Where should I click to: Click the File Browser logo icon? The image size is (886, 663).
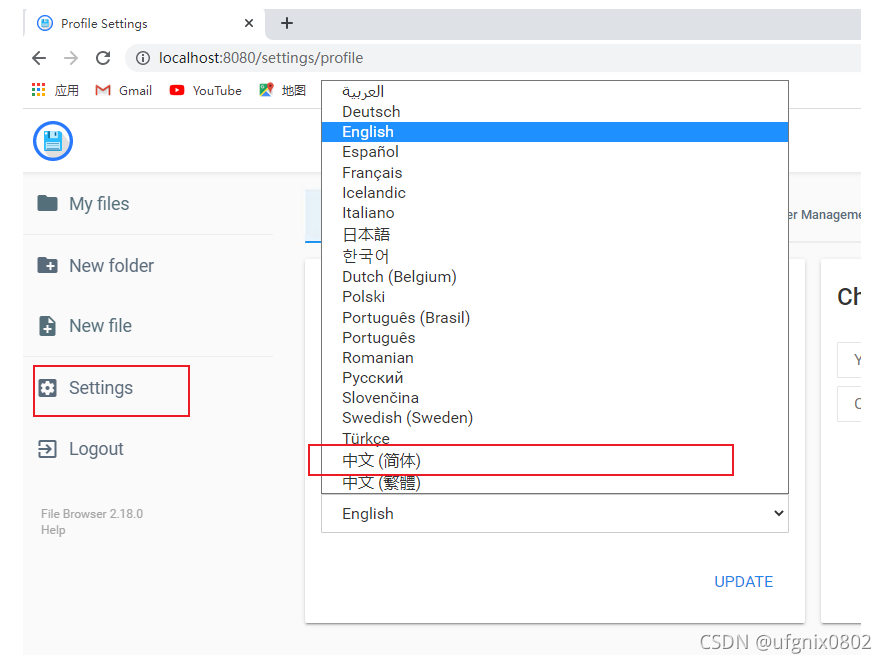point(53,141)
